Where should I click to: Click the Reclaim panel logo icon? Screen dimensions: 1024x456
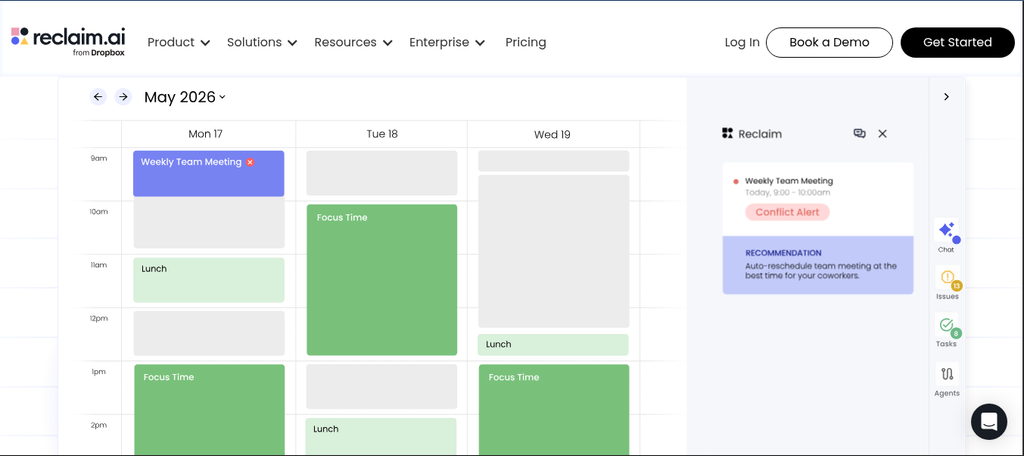point(728,133)
